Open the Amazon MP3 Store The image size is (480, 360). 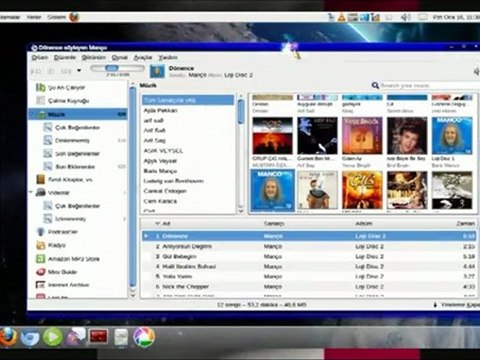pyautogui.click(x=74, y=259)
